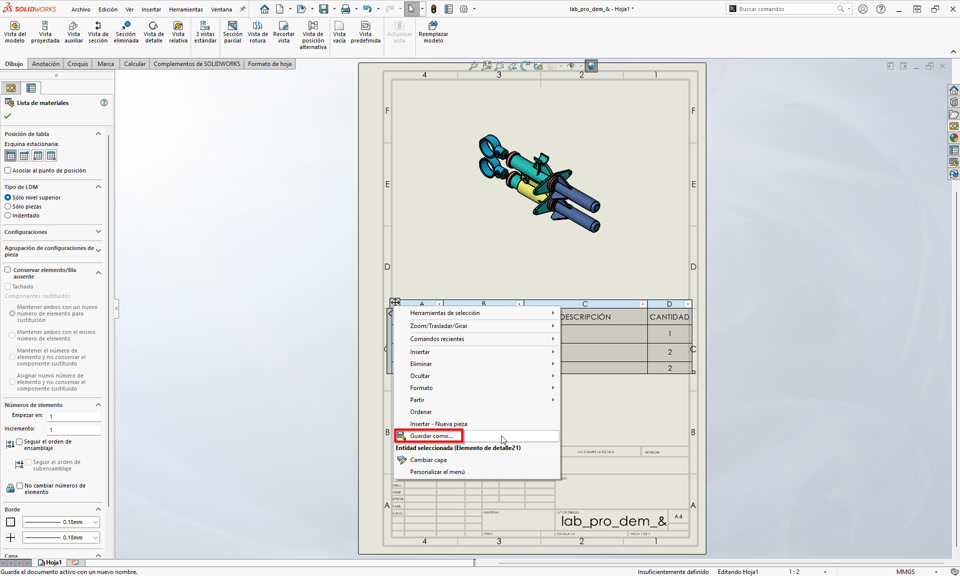960x576 pixels.
Task: Open the Herramientas menu
Action: 185,9
